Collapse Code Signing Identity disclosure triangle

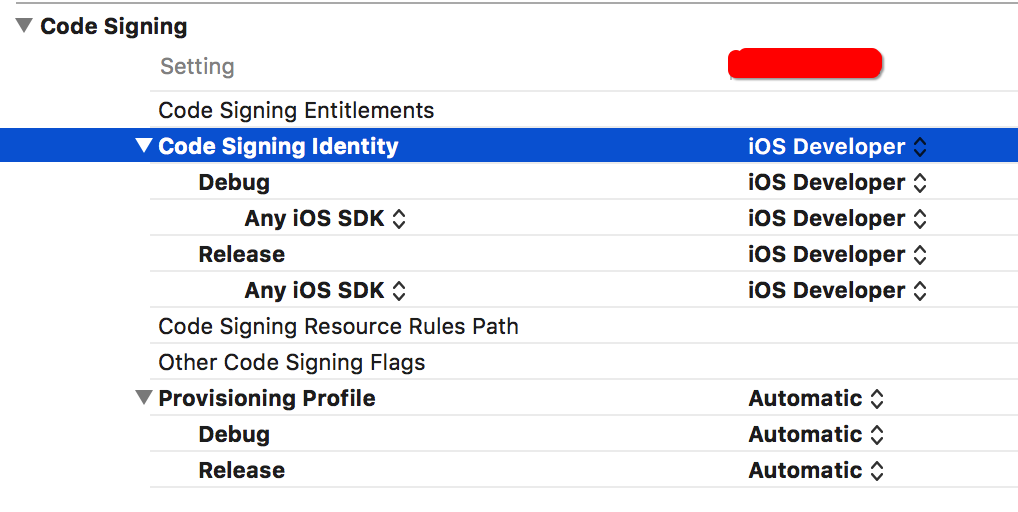tap(144, 146)
